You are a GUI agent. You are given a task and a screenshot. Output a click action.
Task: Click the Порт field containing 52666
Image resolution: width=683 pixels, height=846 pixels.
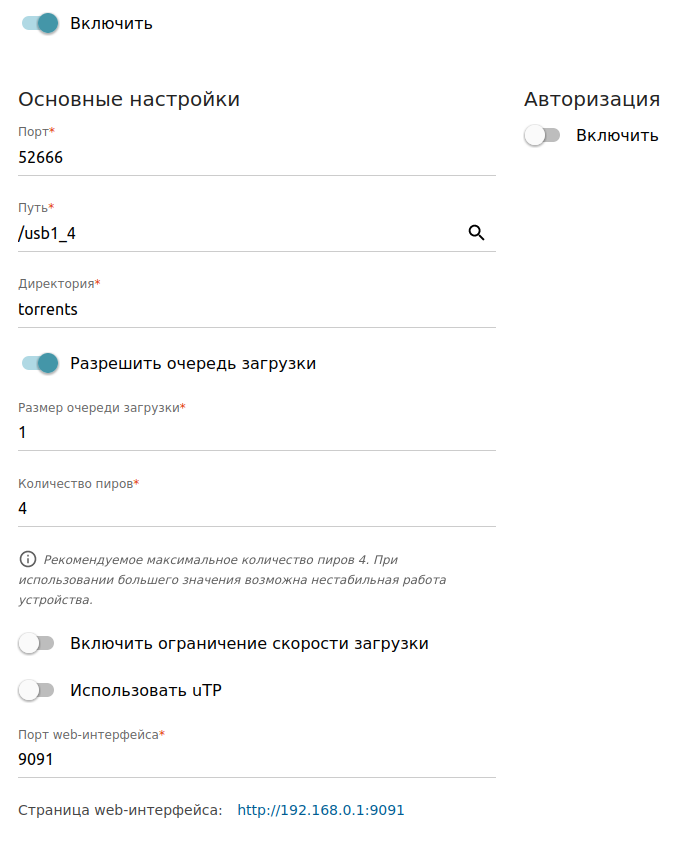pyautogui.click(x=257, y=157)
